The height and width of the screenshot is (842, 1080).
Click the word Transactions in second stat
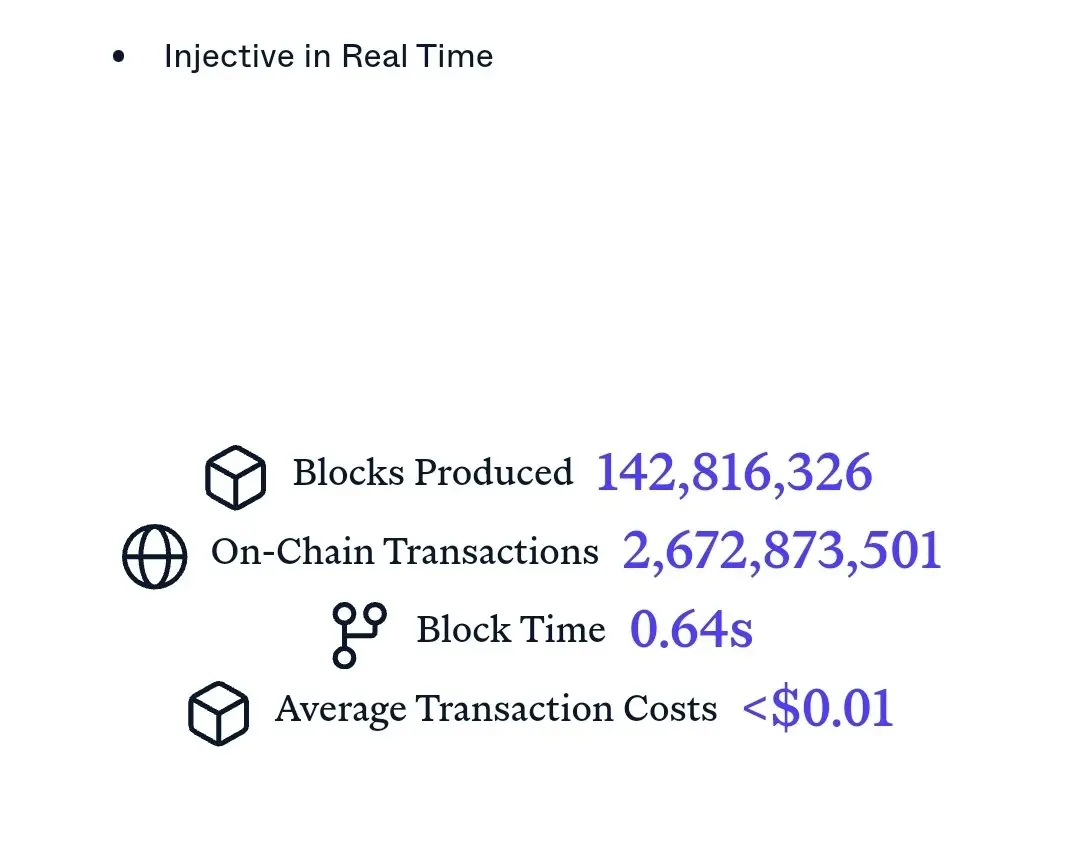pos(491,551)
